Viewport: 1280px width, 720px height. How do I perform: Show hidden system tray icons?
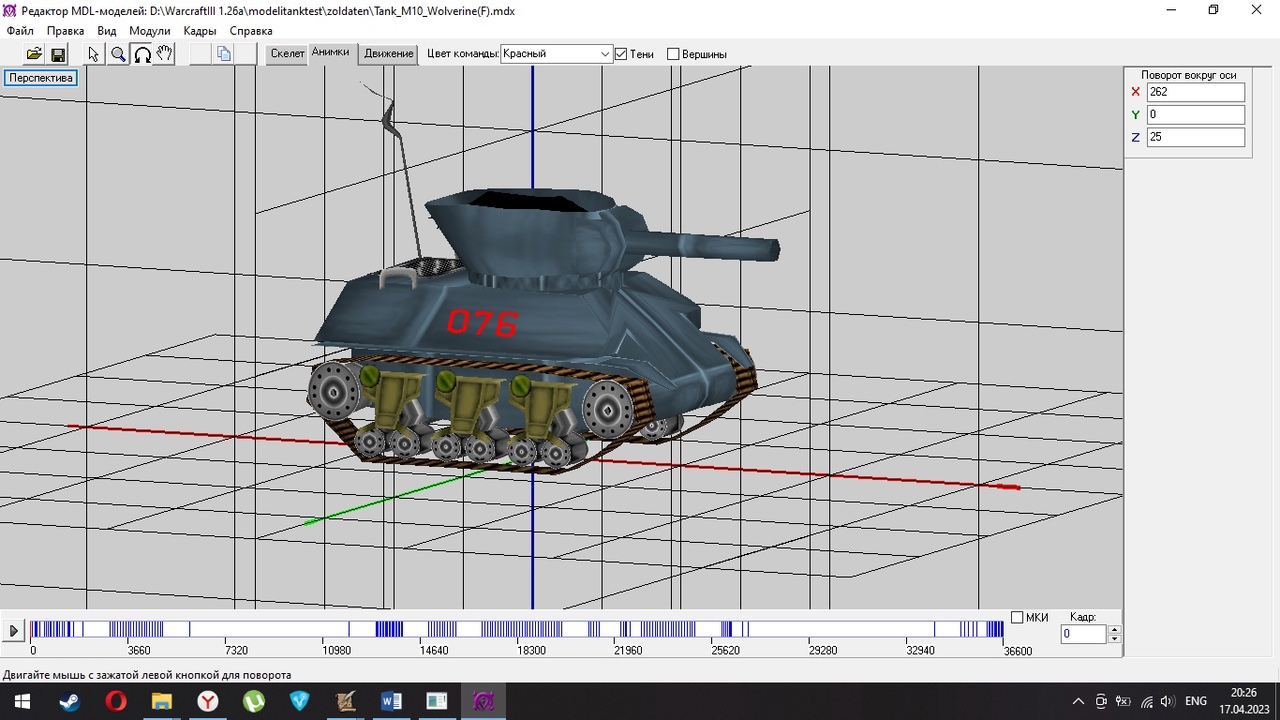1078,701
